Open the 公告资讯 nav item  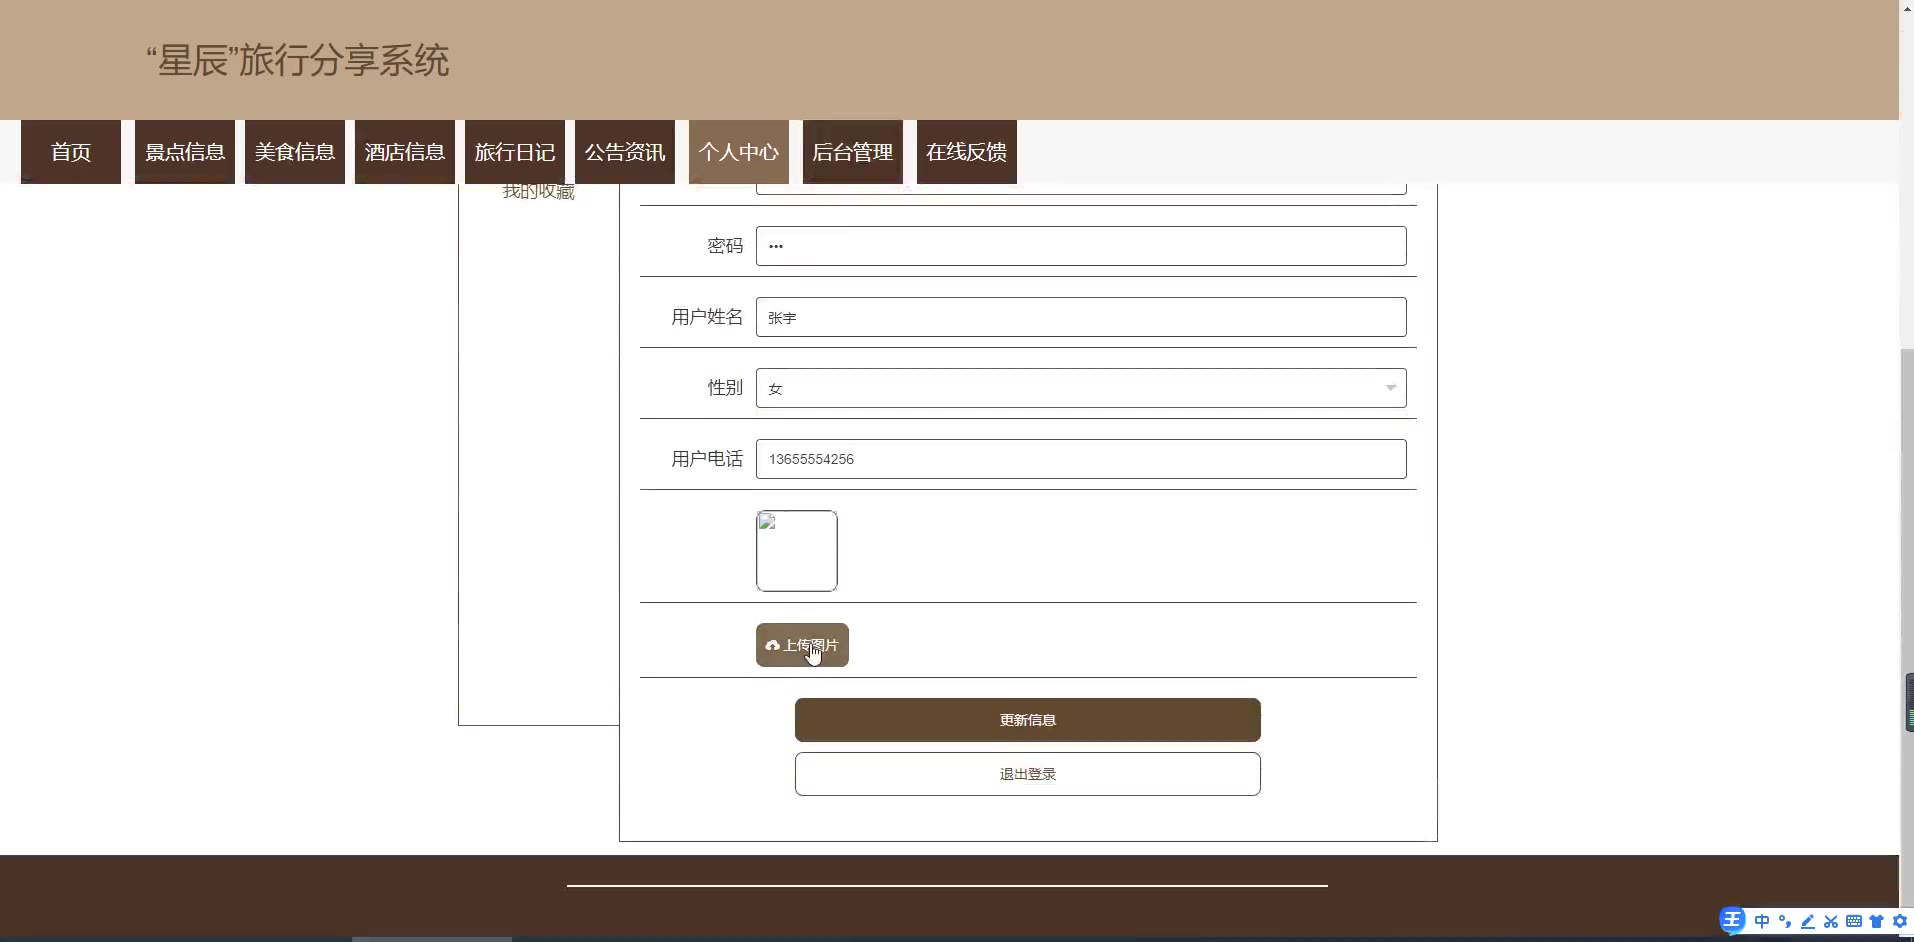[x=625, y=152]
